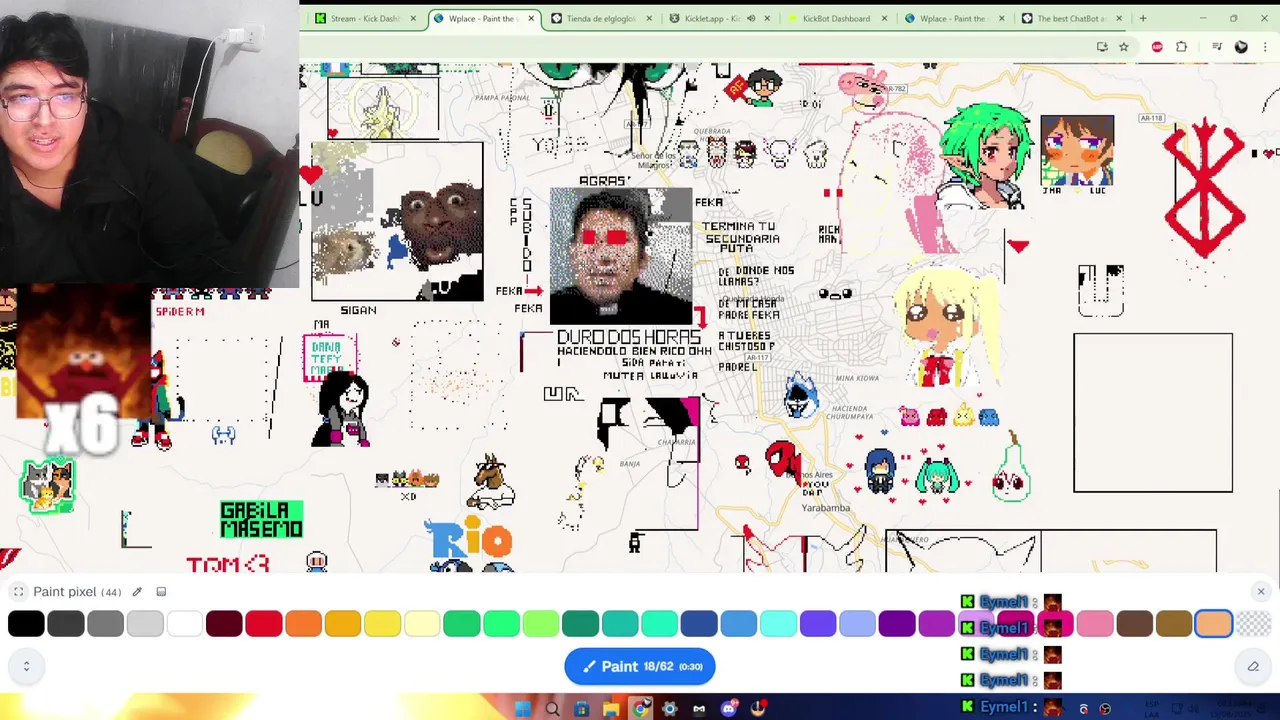1280x720 pixels.
Task: Open the browser extensions puzzle icon
Action: point(1182,47)
